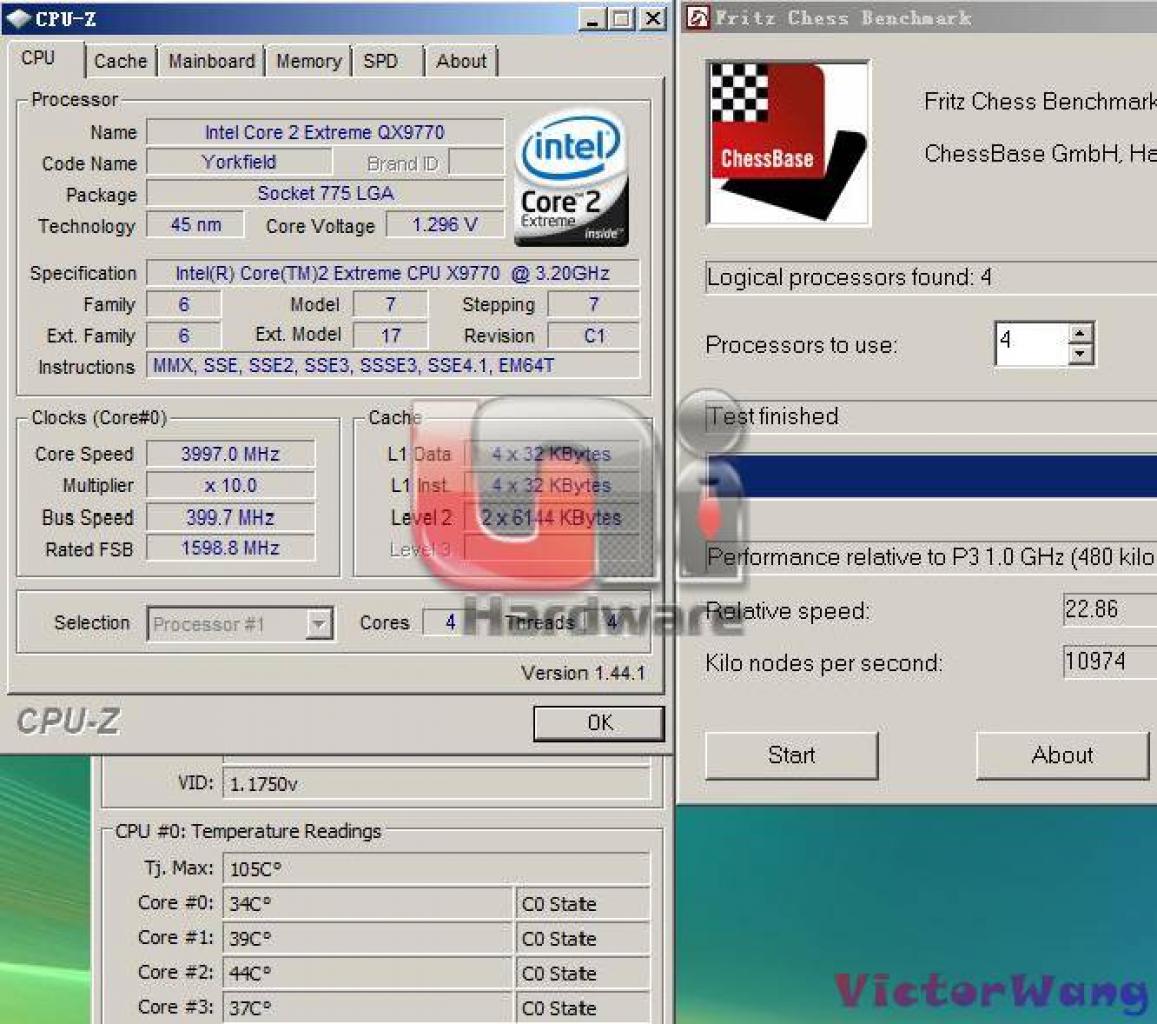Click the Core Voltage value '1.296 V'
Screen dimensions: 1157x1024
pyautogui.click(x=445, y=224)
